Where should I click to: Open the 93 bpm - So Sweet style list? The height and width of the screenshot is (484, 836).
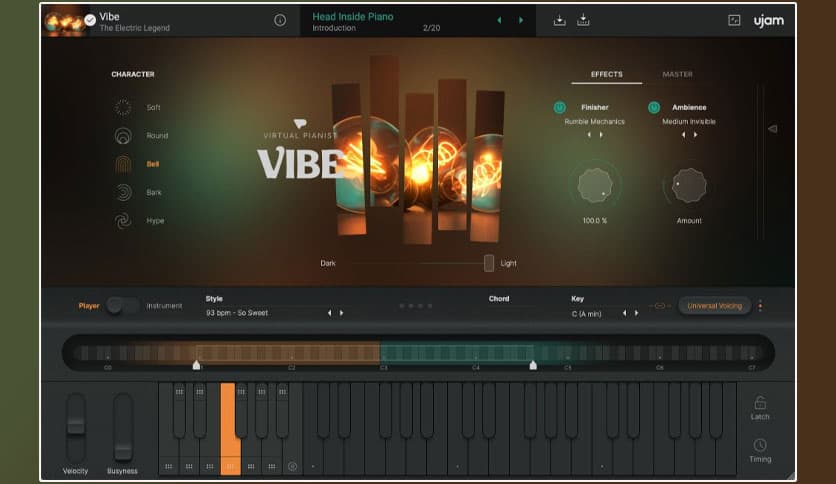(237, 313)
